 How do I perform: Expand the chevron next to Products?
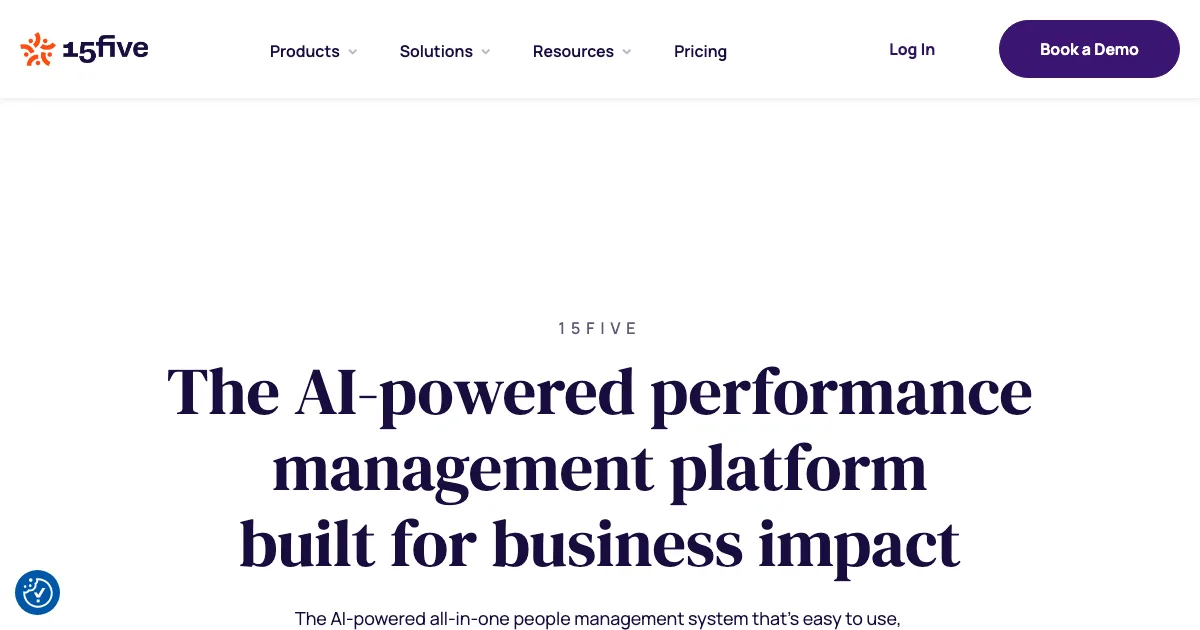[353, 52]
